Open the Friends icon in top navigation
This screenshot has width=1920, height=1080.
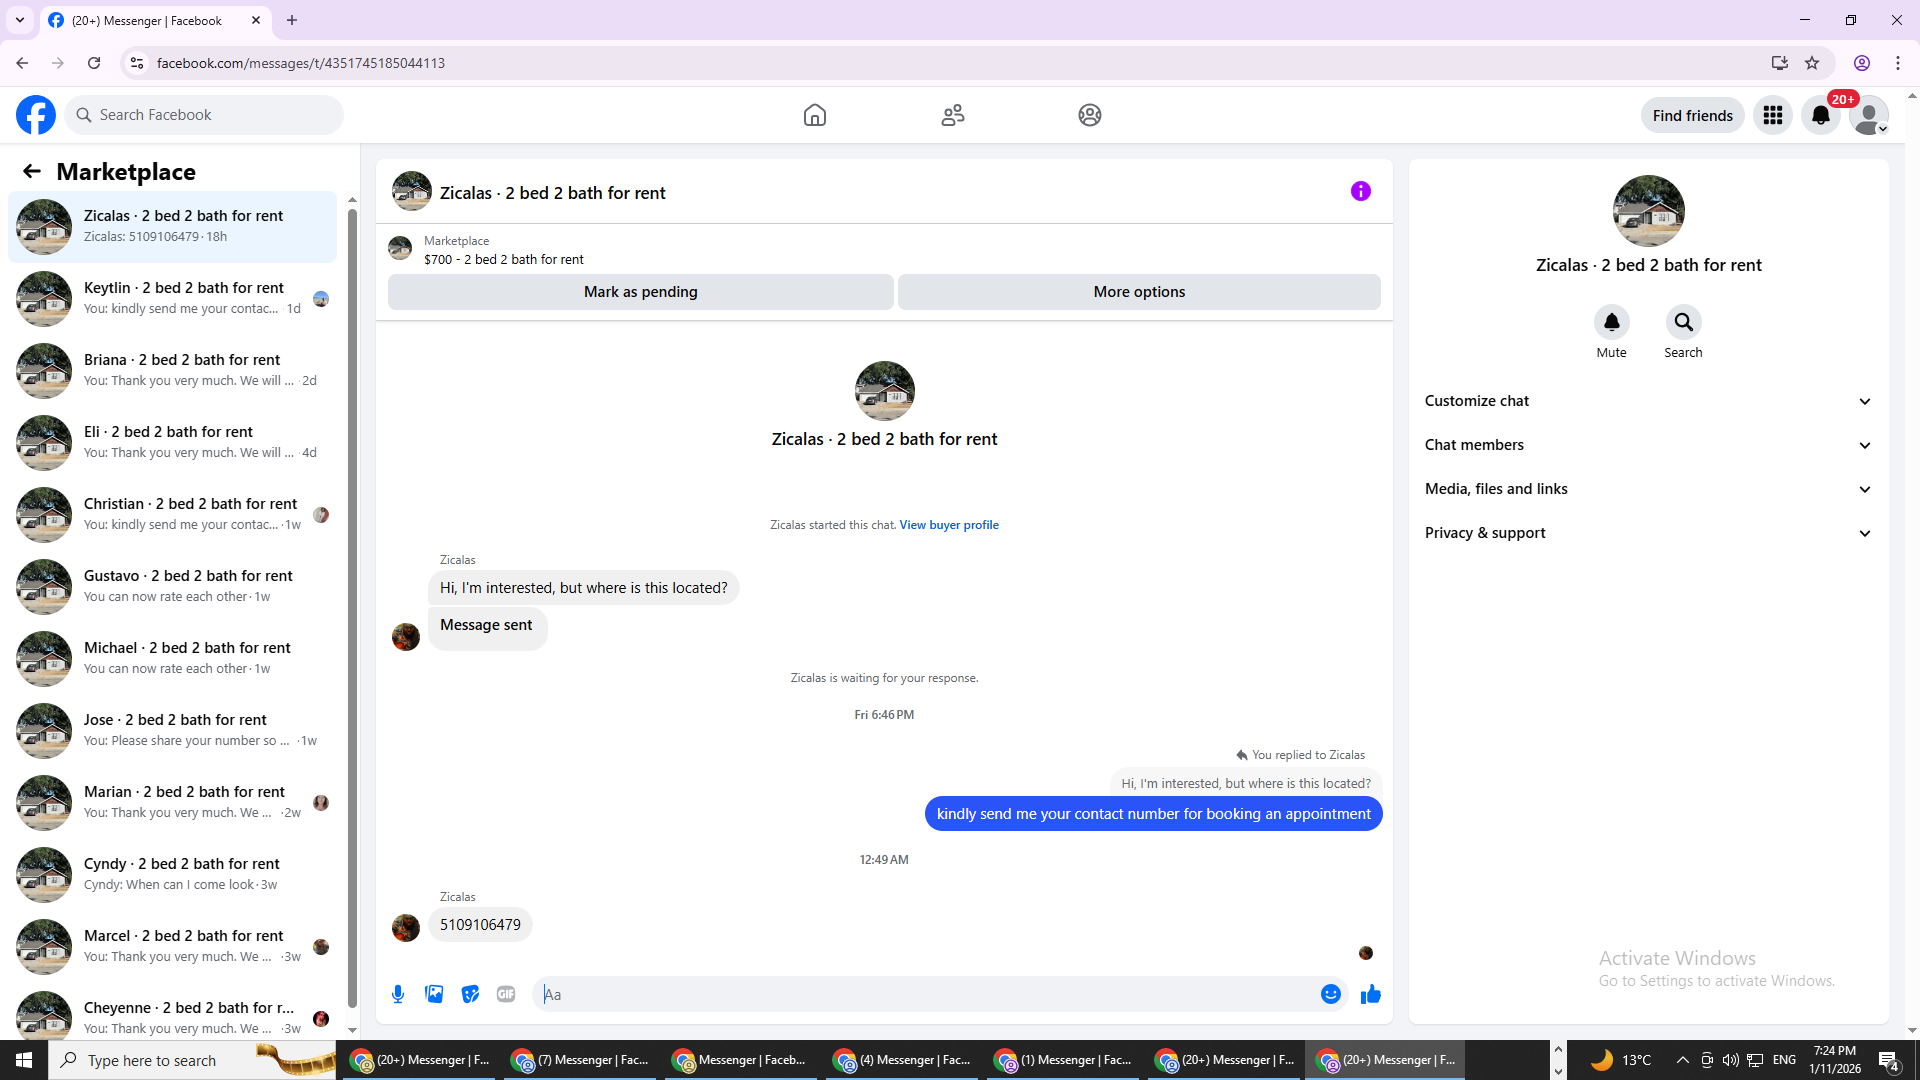[953, 115]
